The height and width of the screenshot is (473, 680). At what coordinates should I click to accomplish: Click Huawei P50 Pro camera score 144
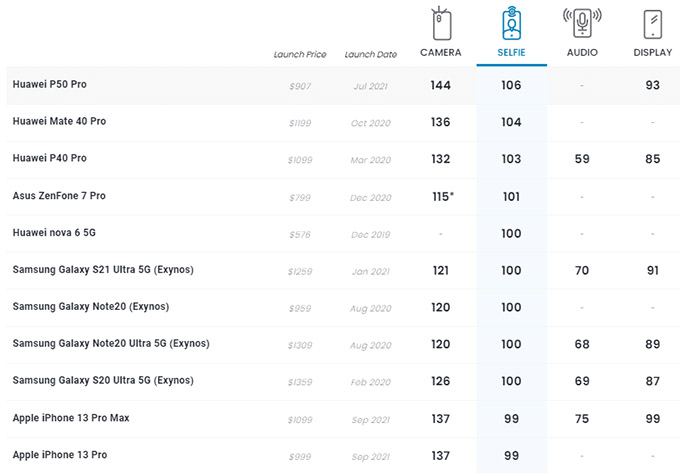pyautogui.click(x=440, y=85)
